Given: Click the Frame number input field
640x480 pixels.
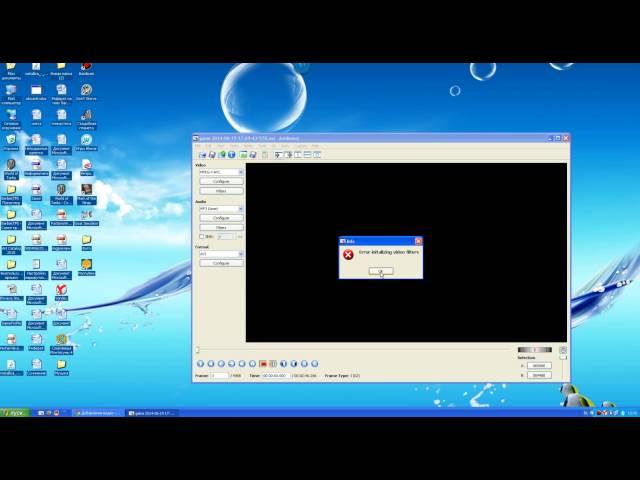Looking at the screenshot, I should pyautogui.click(x=219, y=376).
